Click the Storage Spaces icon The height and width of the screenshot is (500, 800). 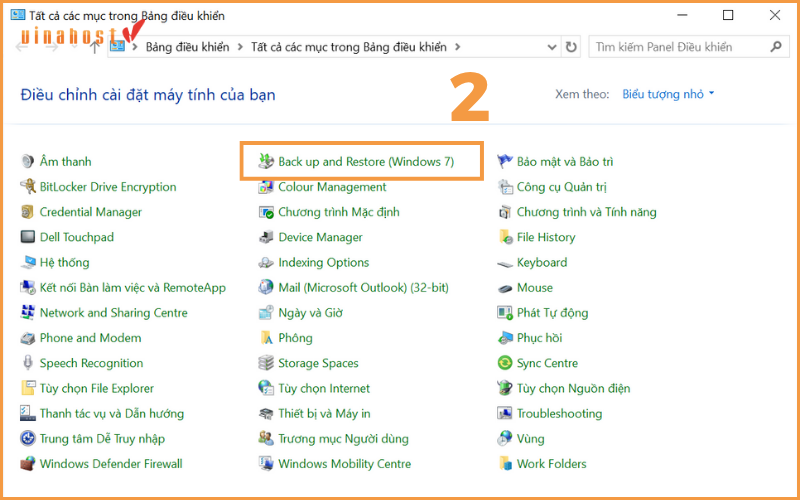266,364
